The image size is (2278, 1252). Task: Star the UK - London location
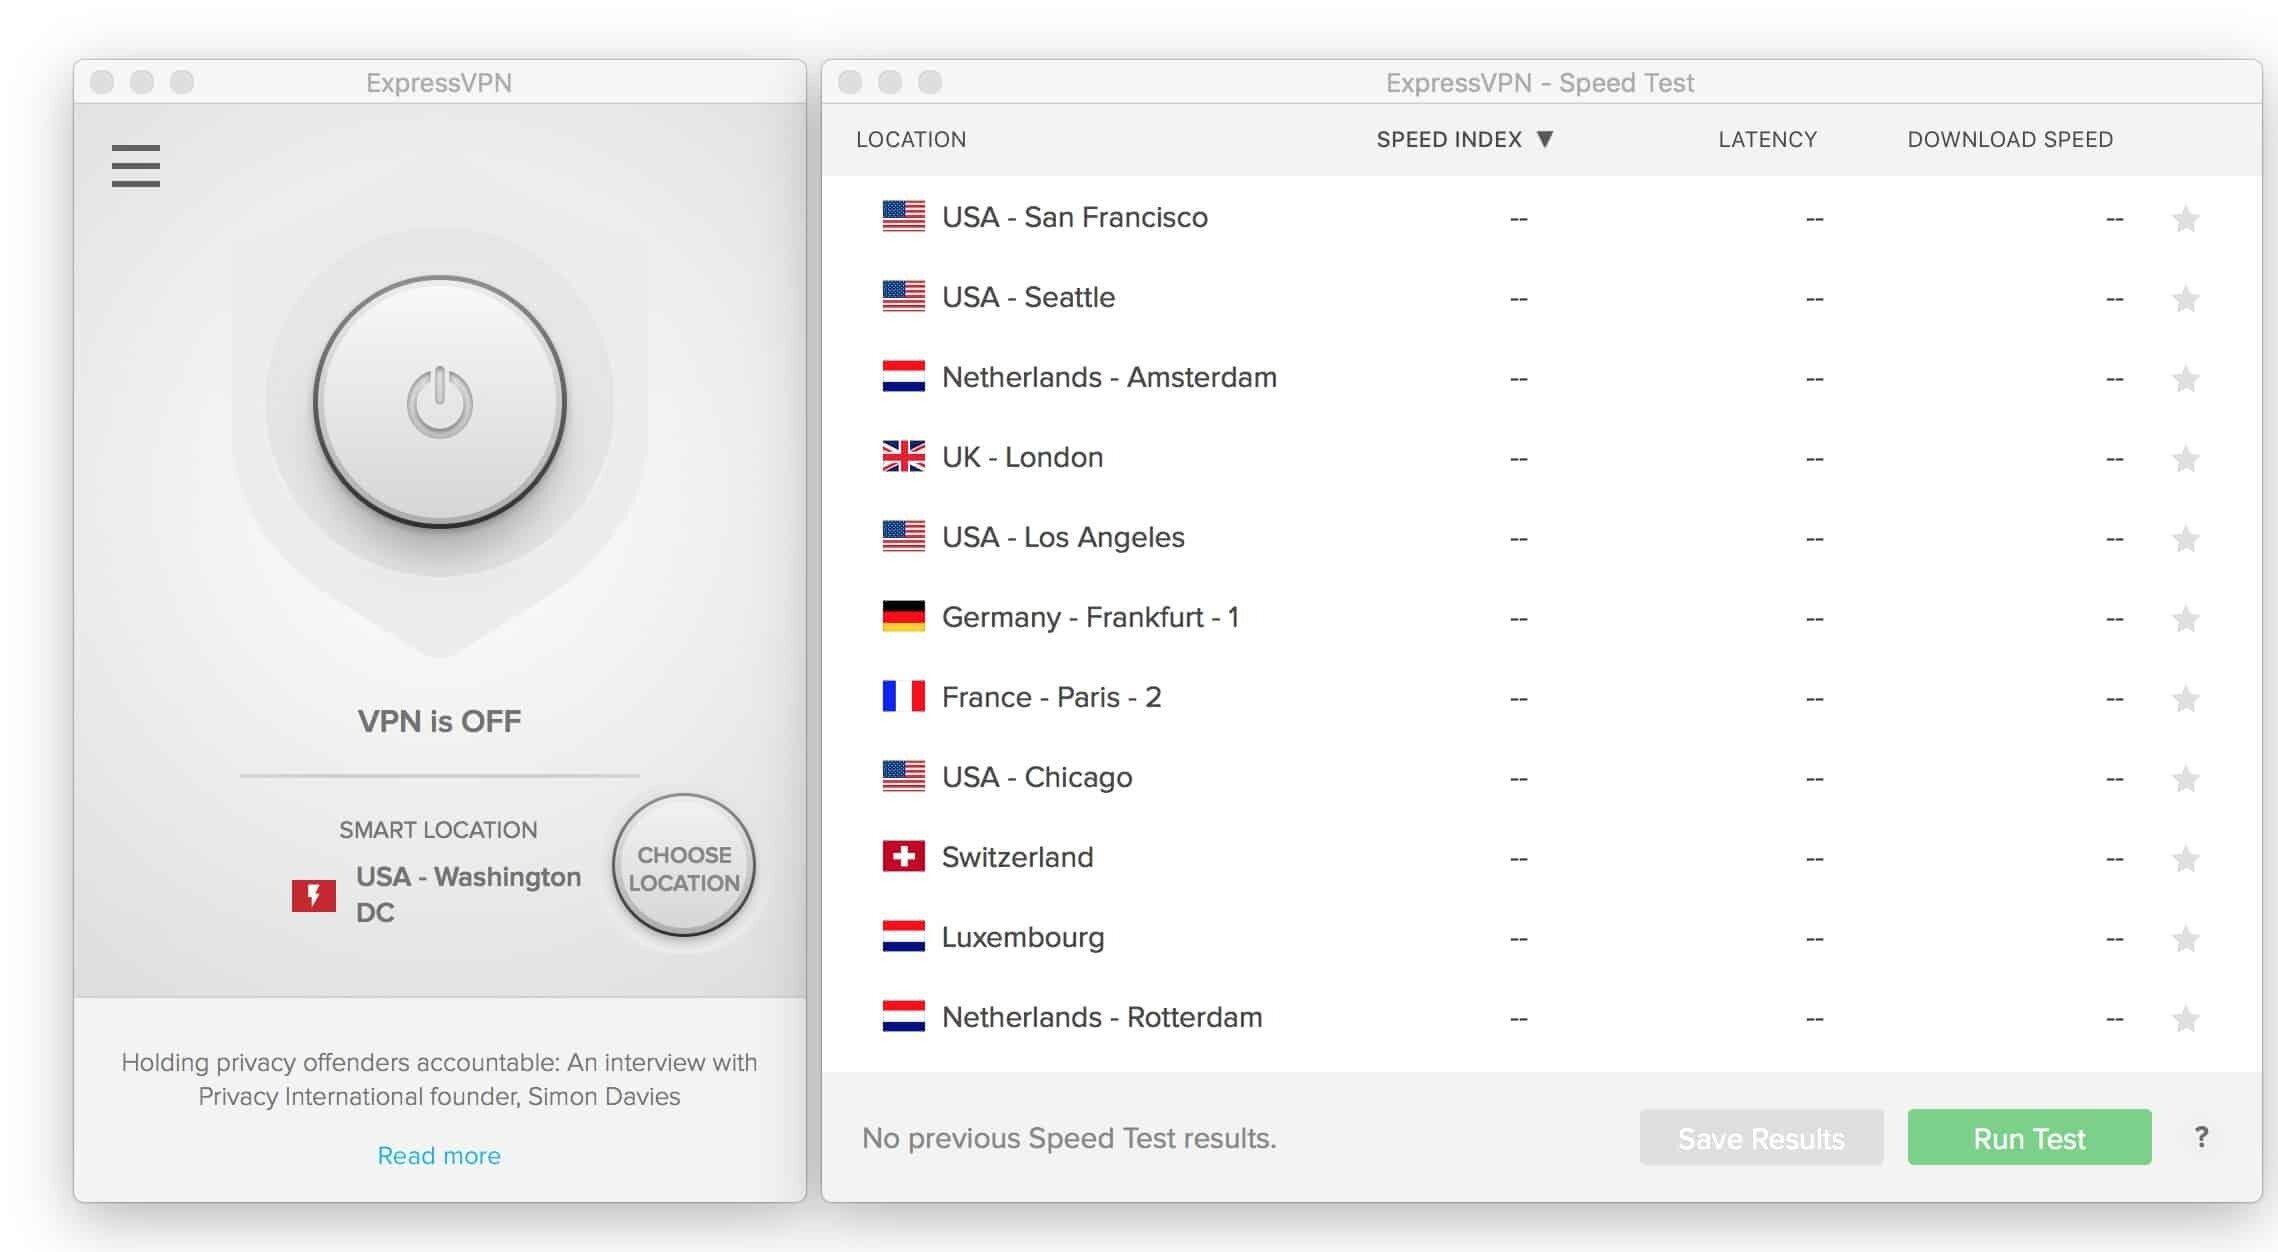click(2185, 458)
